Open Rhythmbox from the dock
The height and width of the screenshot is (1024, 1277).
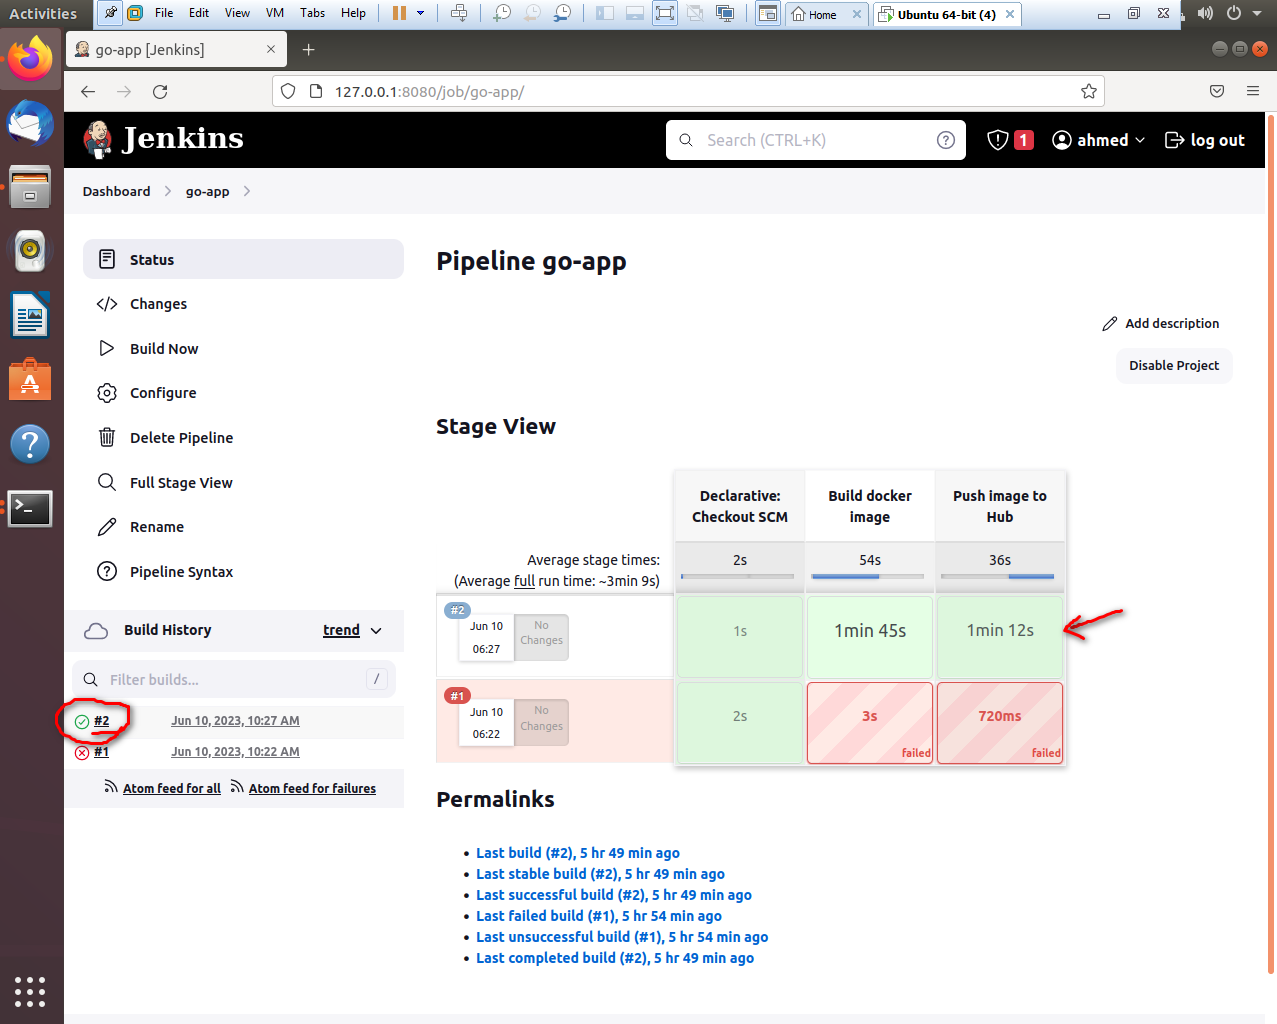click(x=30, y=251)
